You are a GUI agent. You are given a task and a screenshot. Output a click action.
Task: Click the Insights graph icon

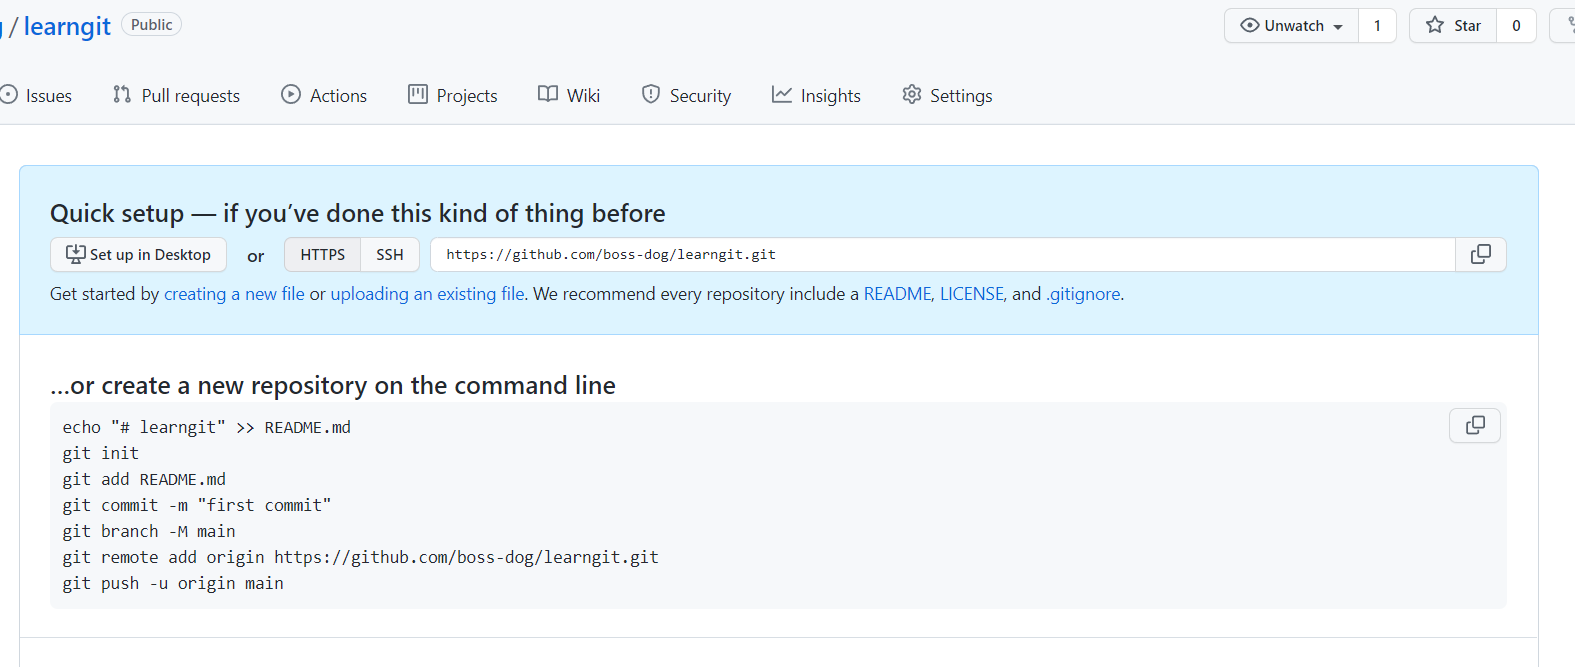782,94
